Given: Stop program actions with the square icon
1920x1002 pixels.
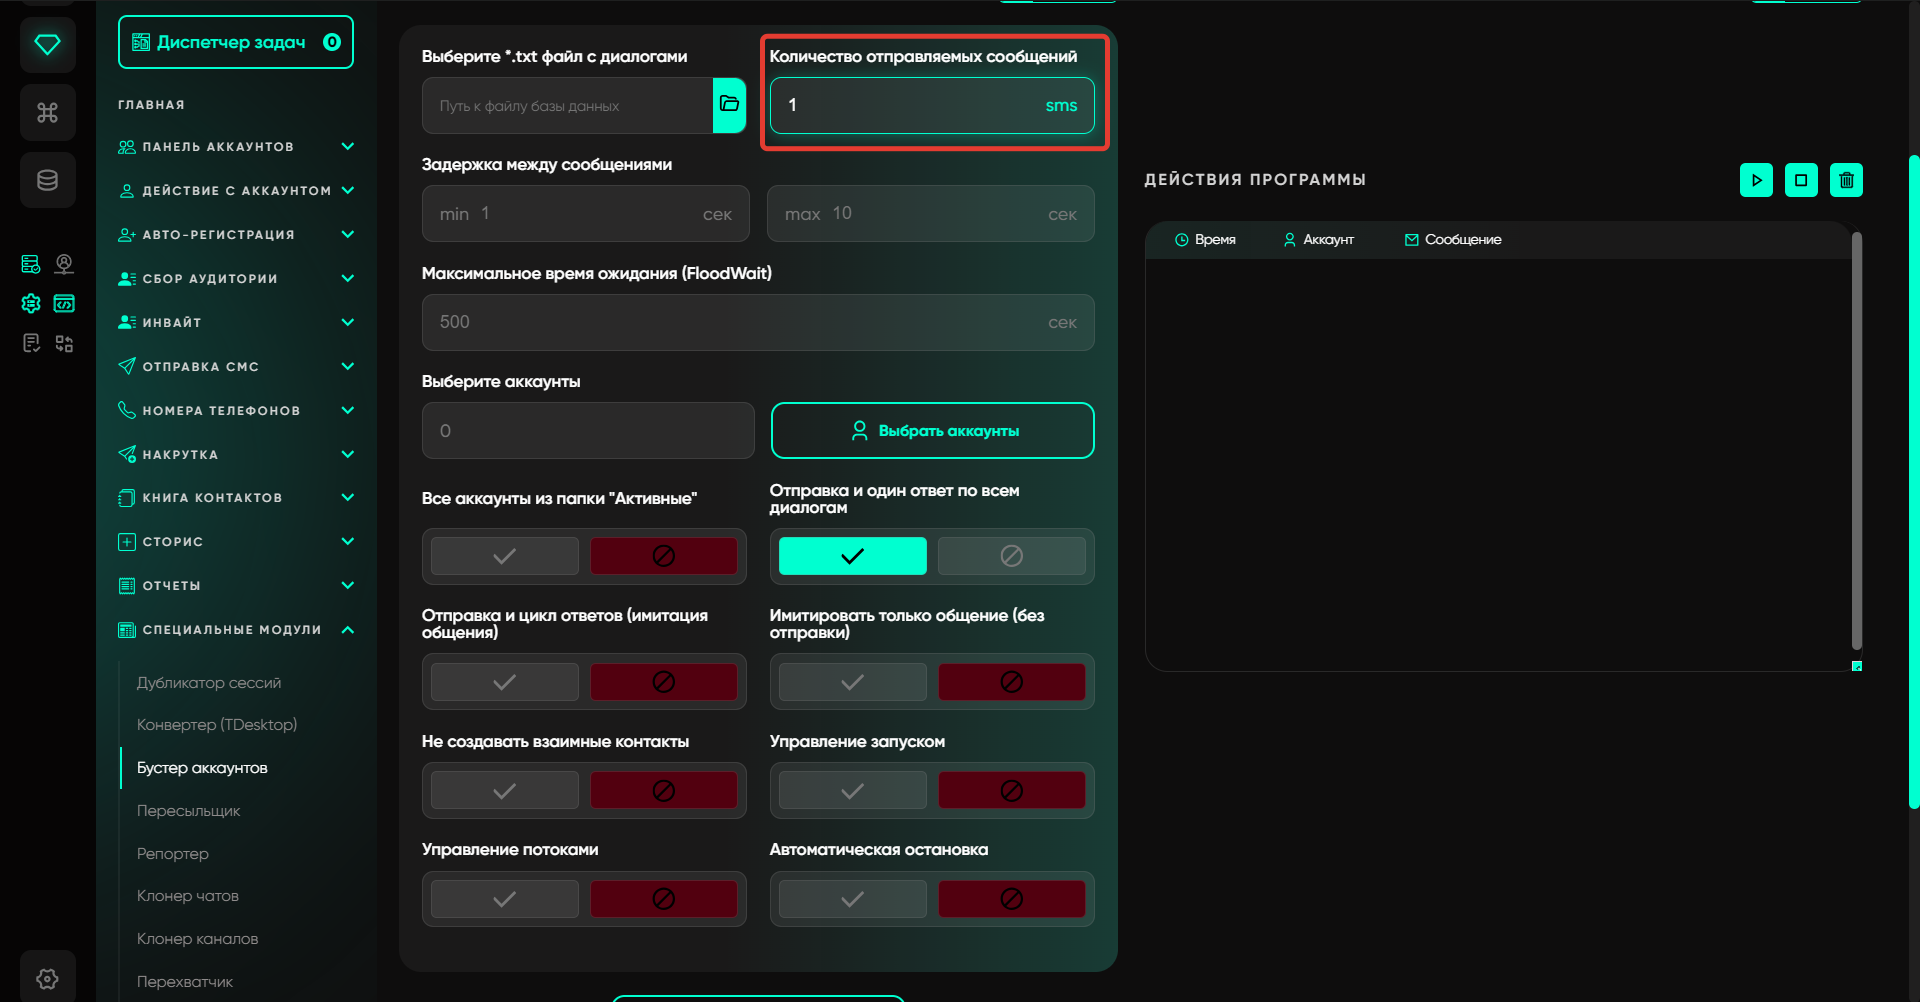Looking at the screenshot, I should coord(1801,180).
